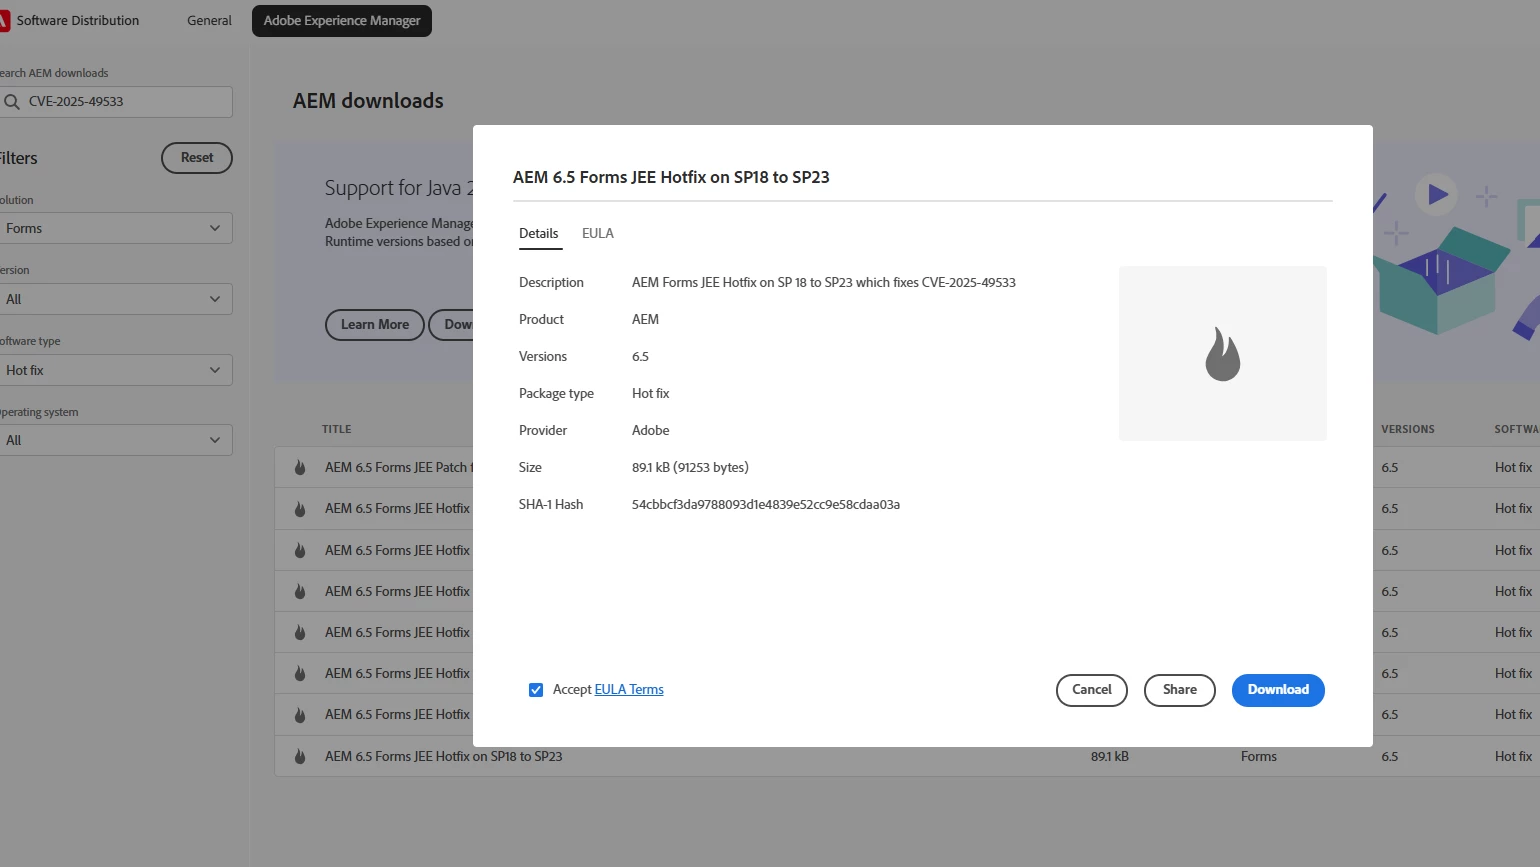Click the search magnifier icon
This screenshot has width=1540, height=867.
coord(12,102)
